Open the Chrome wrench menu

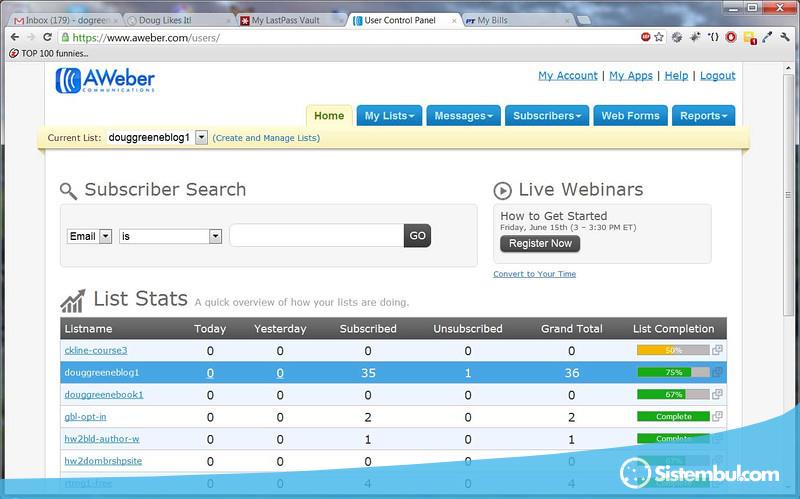point(785,37)
